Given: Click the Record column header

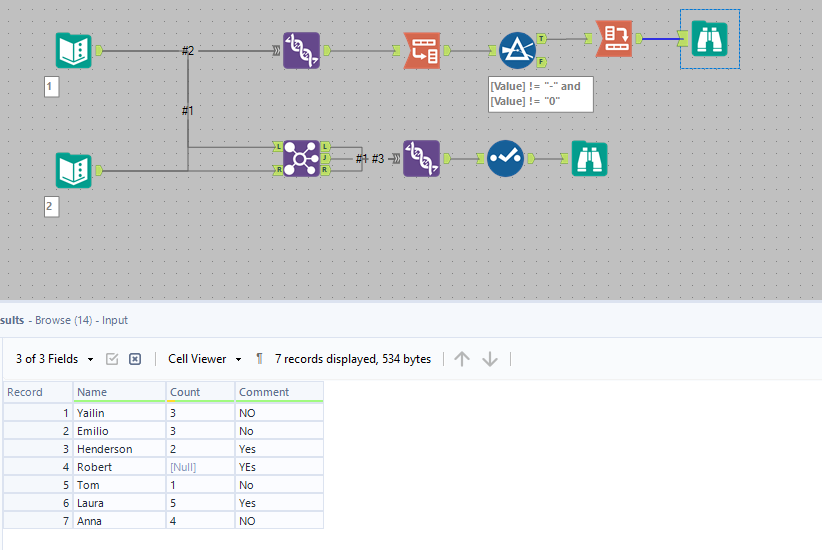Looking at the screenshot, I should (x=38, y=392).
